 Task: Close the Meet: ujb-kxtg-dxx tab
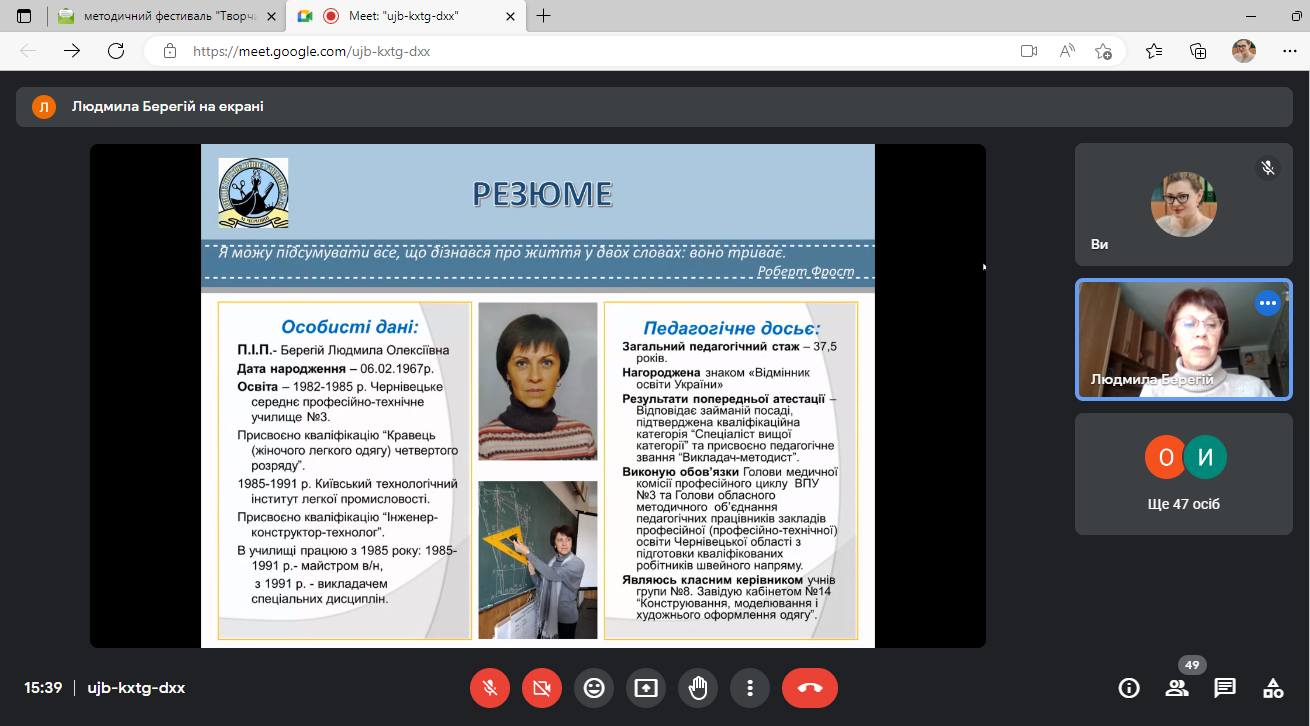point(510,16)
